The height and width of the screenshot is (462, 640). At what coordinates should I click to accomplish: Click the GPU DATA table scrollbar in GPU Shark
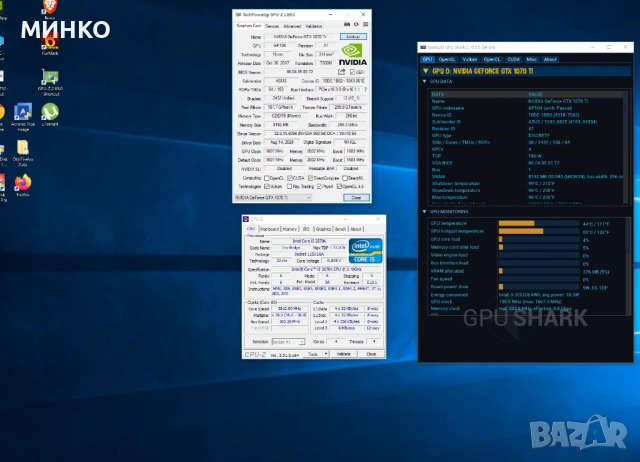[x=626, y=147]
